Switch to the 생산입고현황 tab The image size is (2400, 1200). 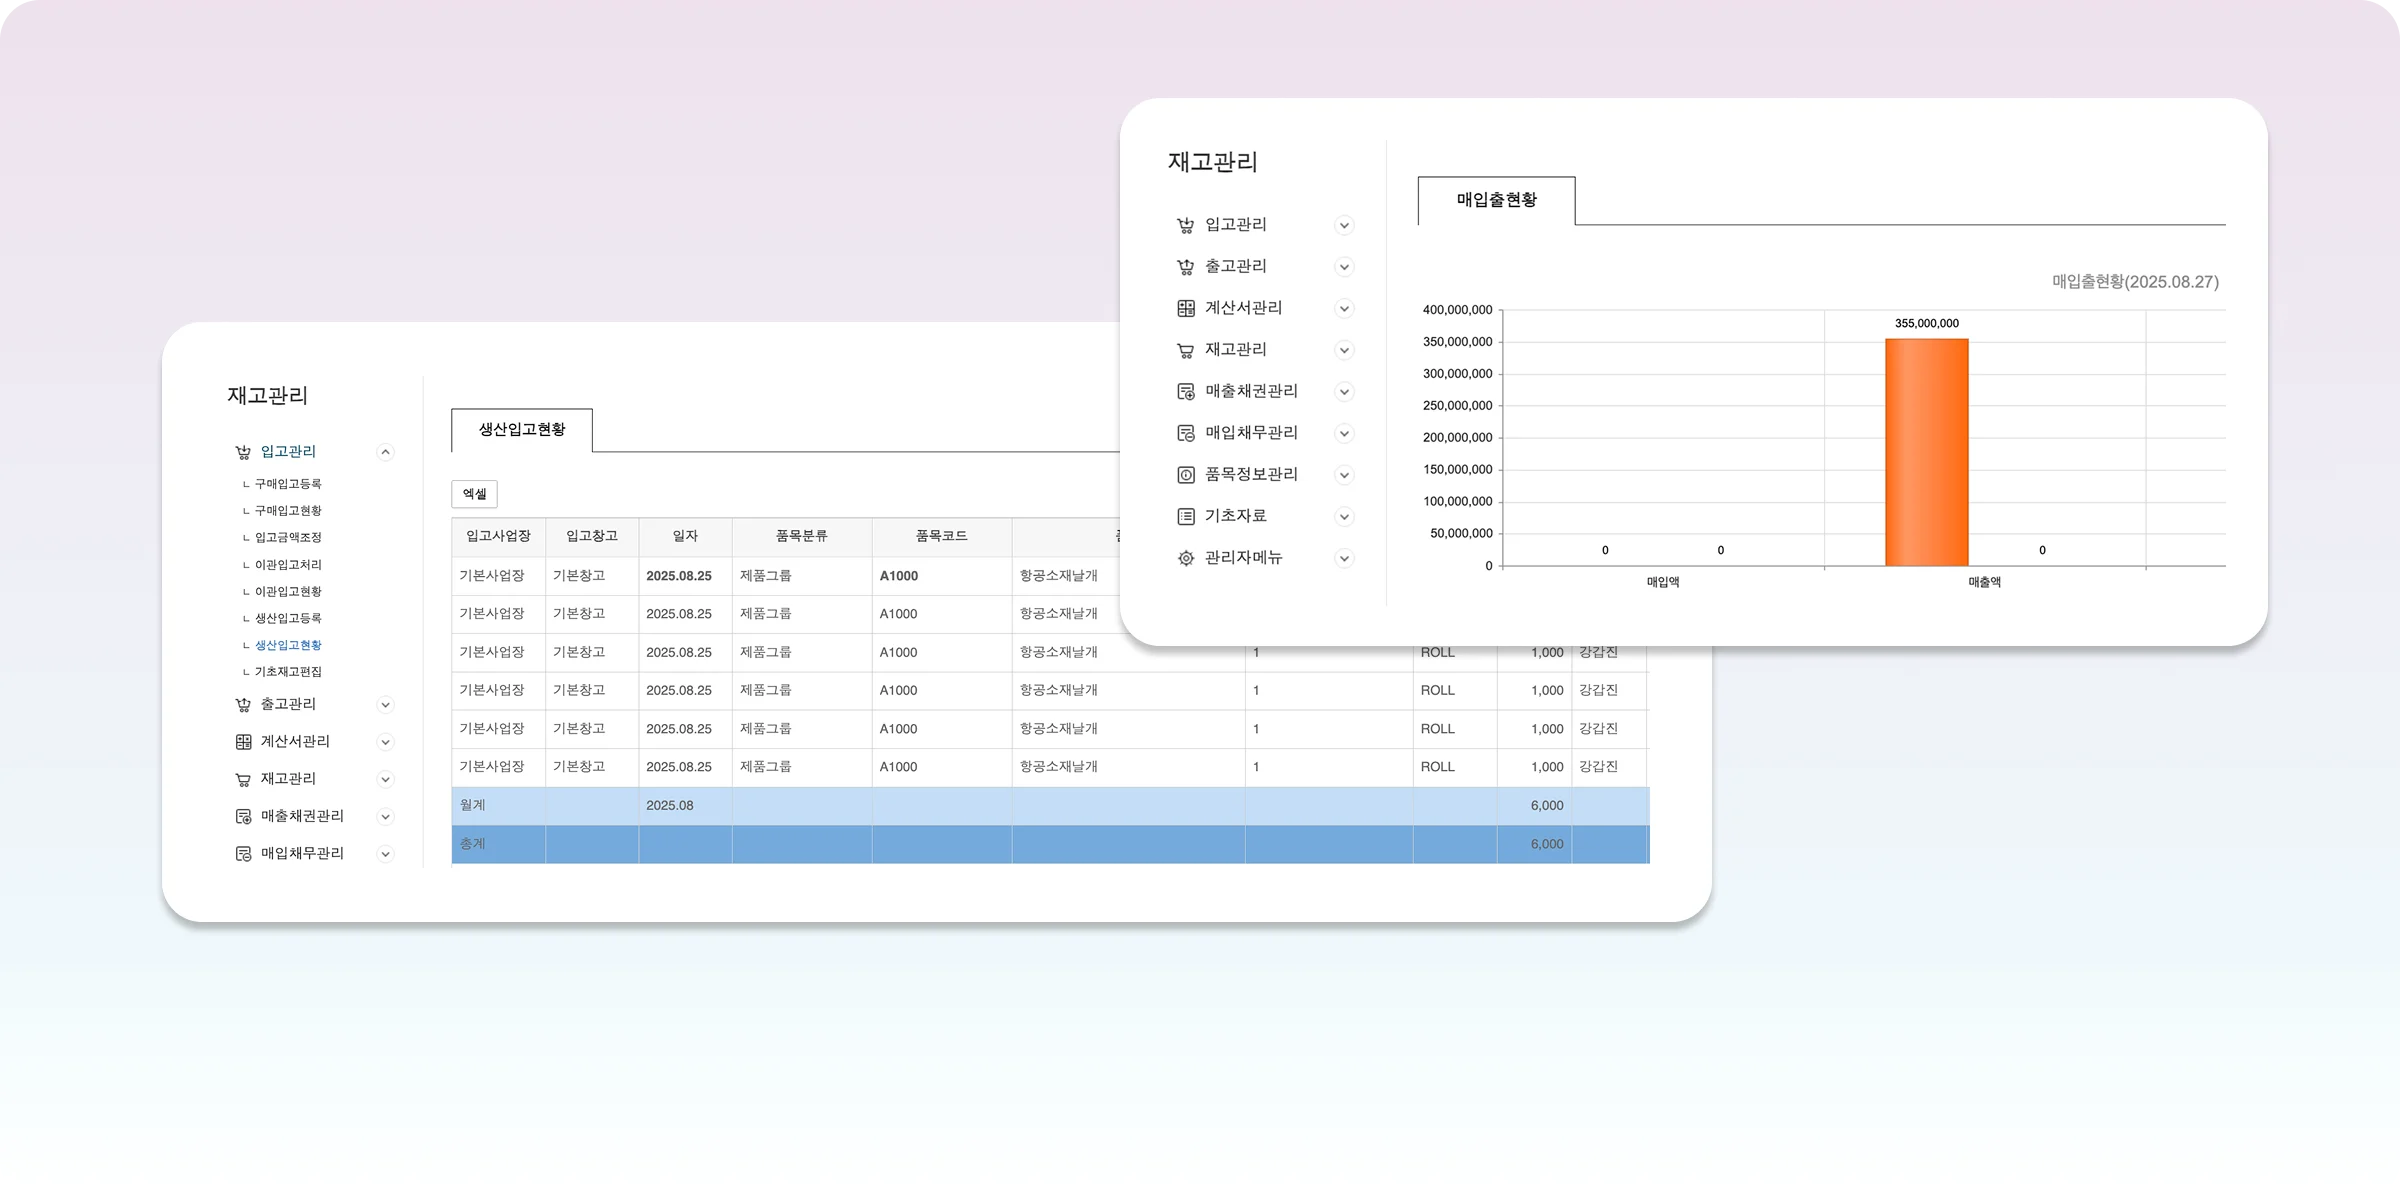pos(522,430)
